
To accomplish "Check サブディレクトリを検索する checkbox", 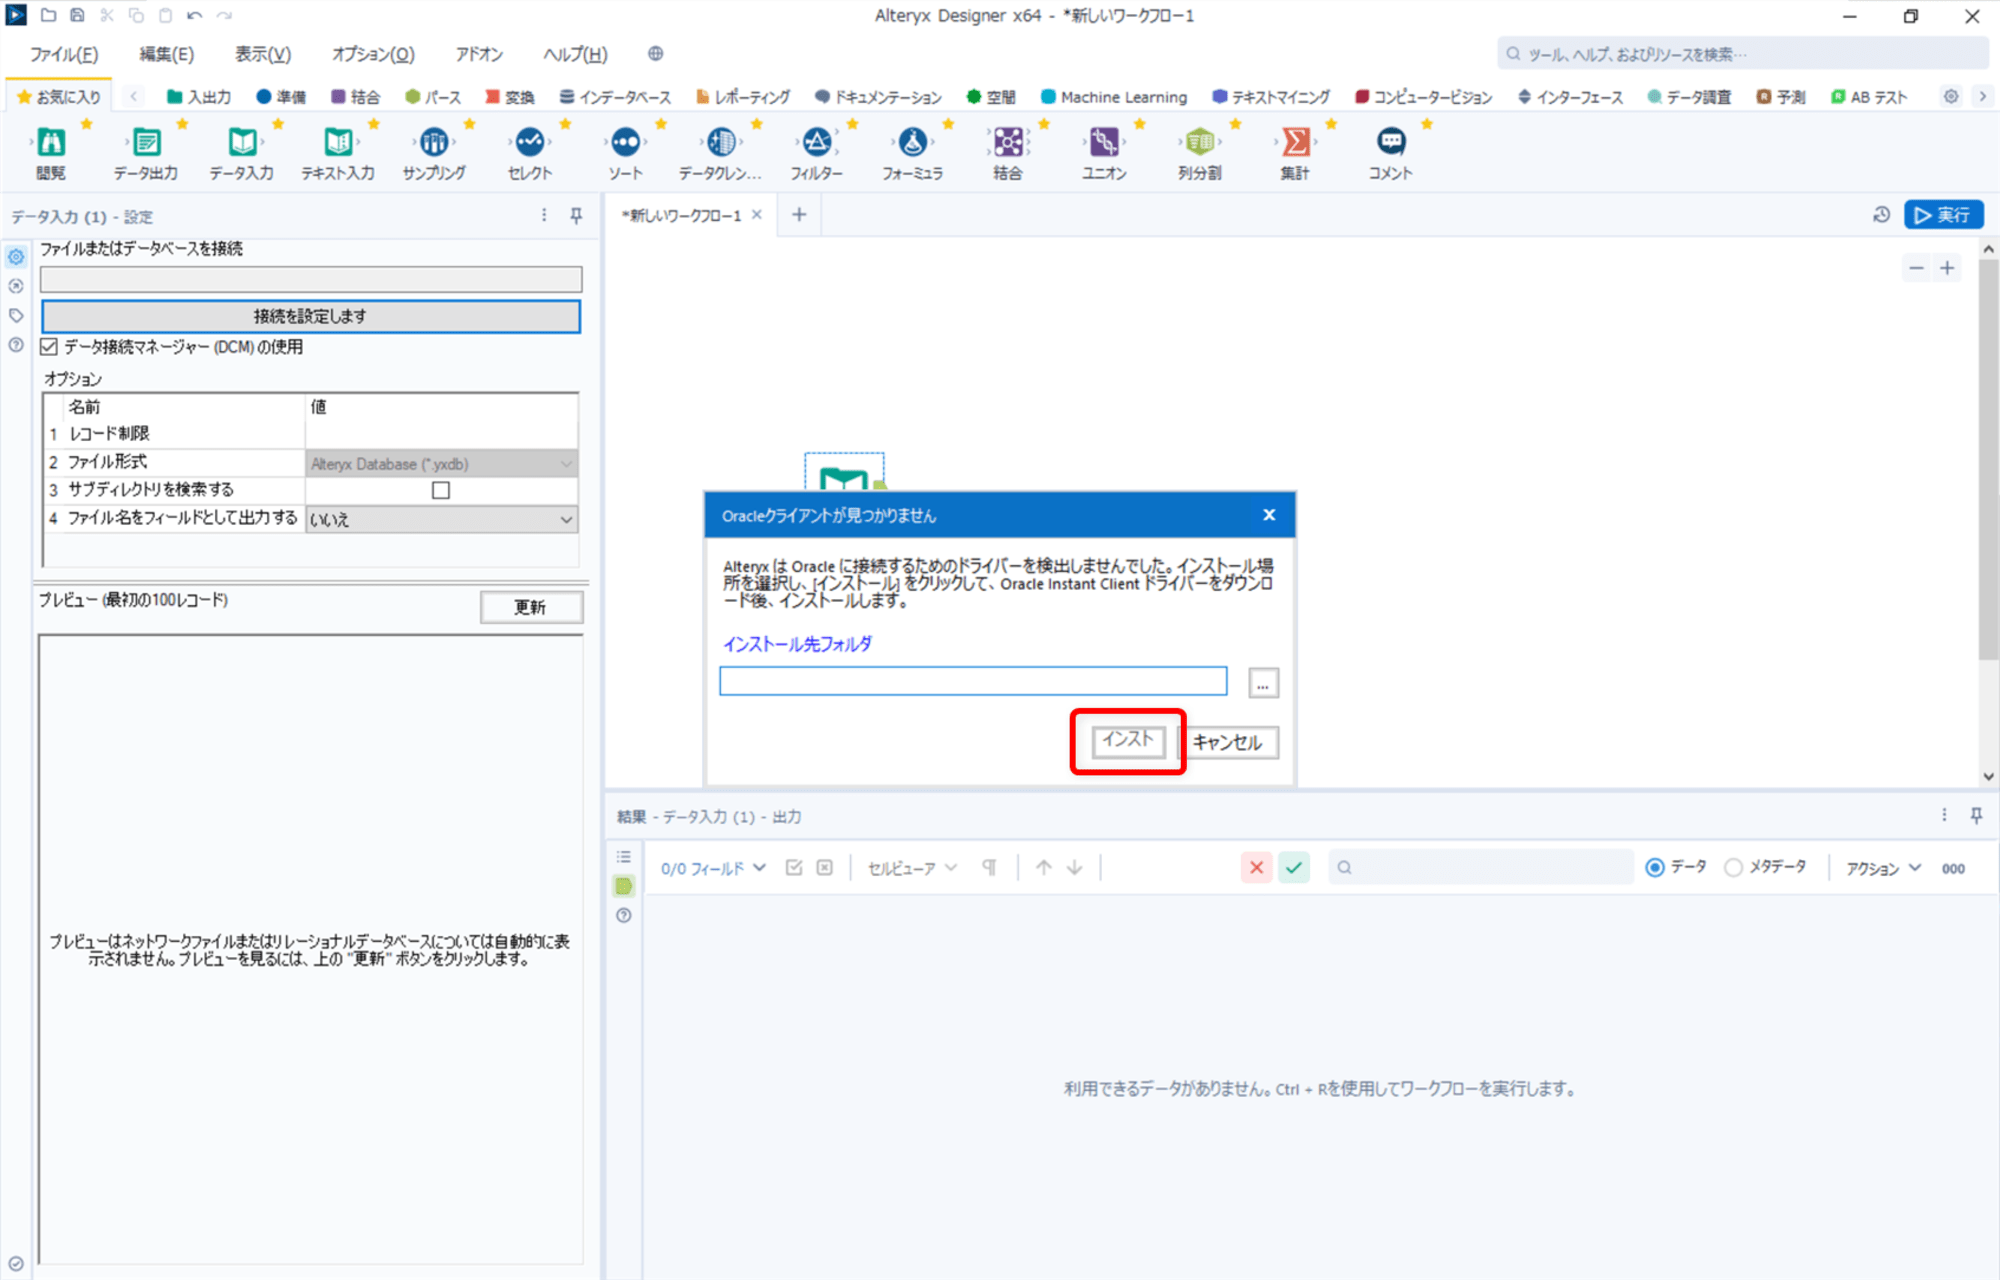I will 441,490.
